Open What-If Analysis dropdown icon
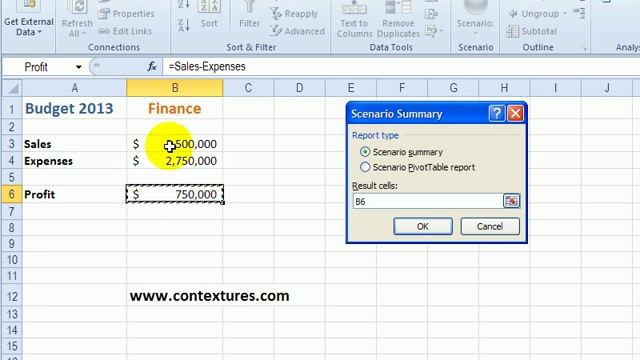Viewport: 640px width, 360px height. click(433, 31)
